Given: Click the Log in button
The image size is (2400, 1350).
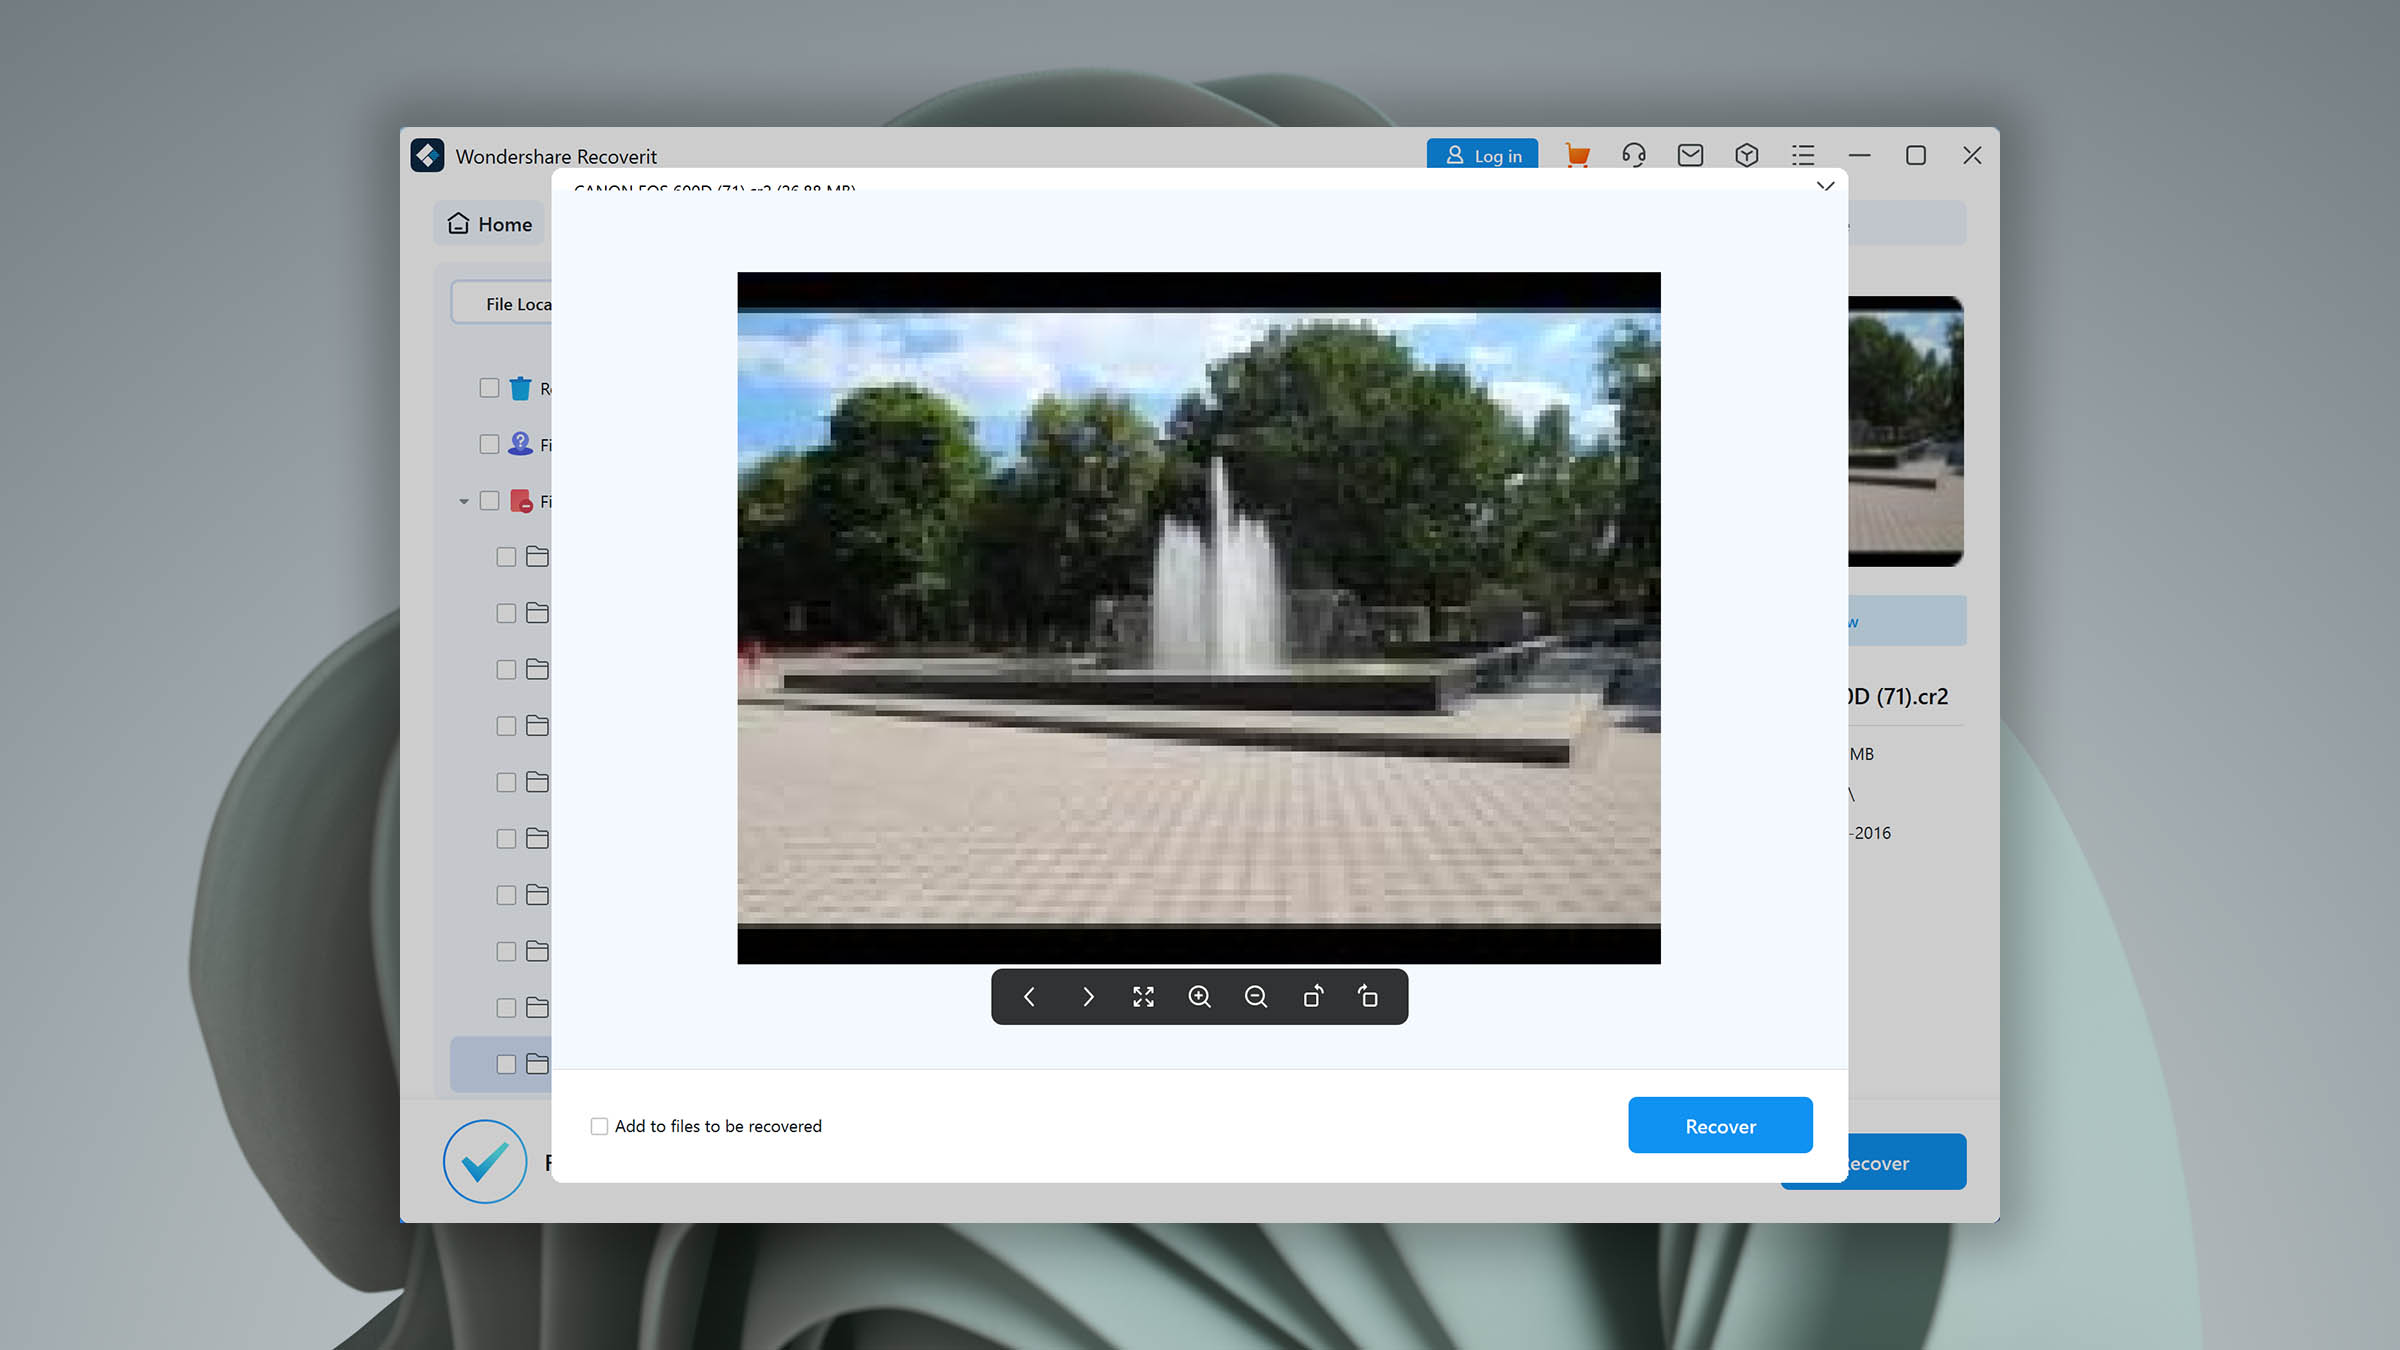Looking at the screenshot, I should [1482, 155].
